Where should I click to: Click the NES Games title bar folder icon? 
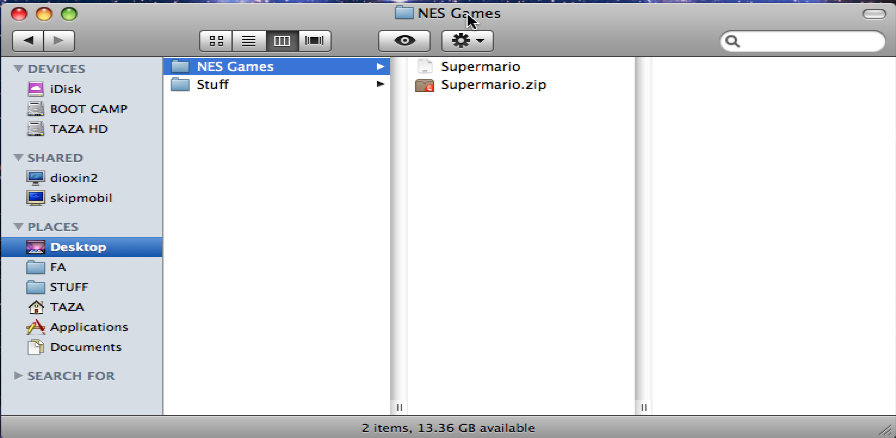[x=404, y=13]
